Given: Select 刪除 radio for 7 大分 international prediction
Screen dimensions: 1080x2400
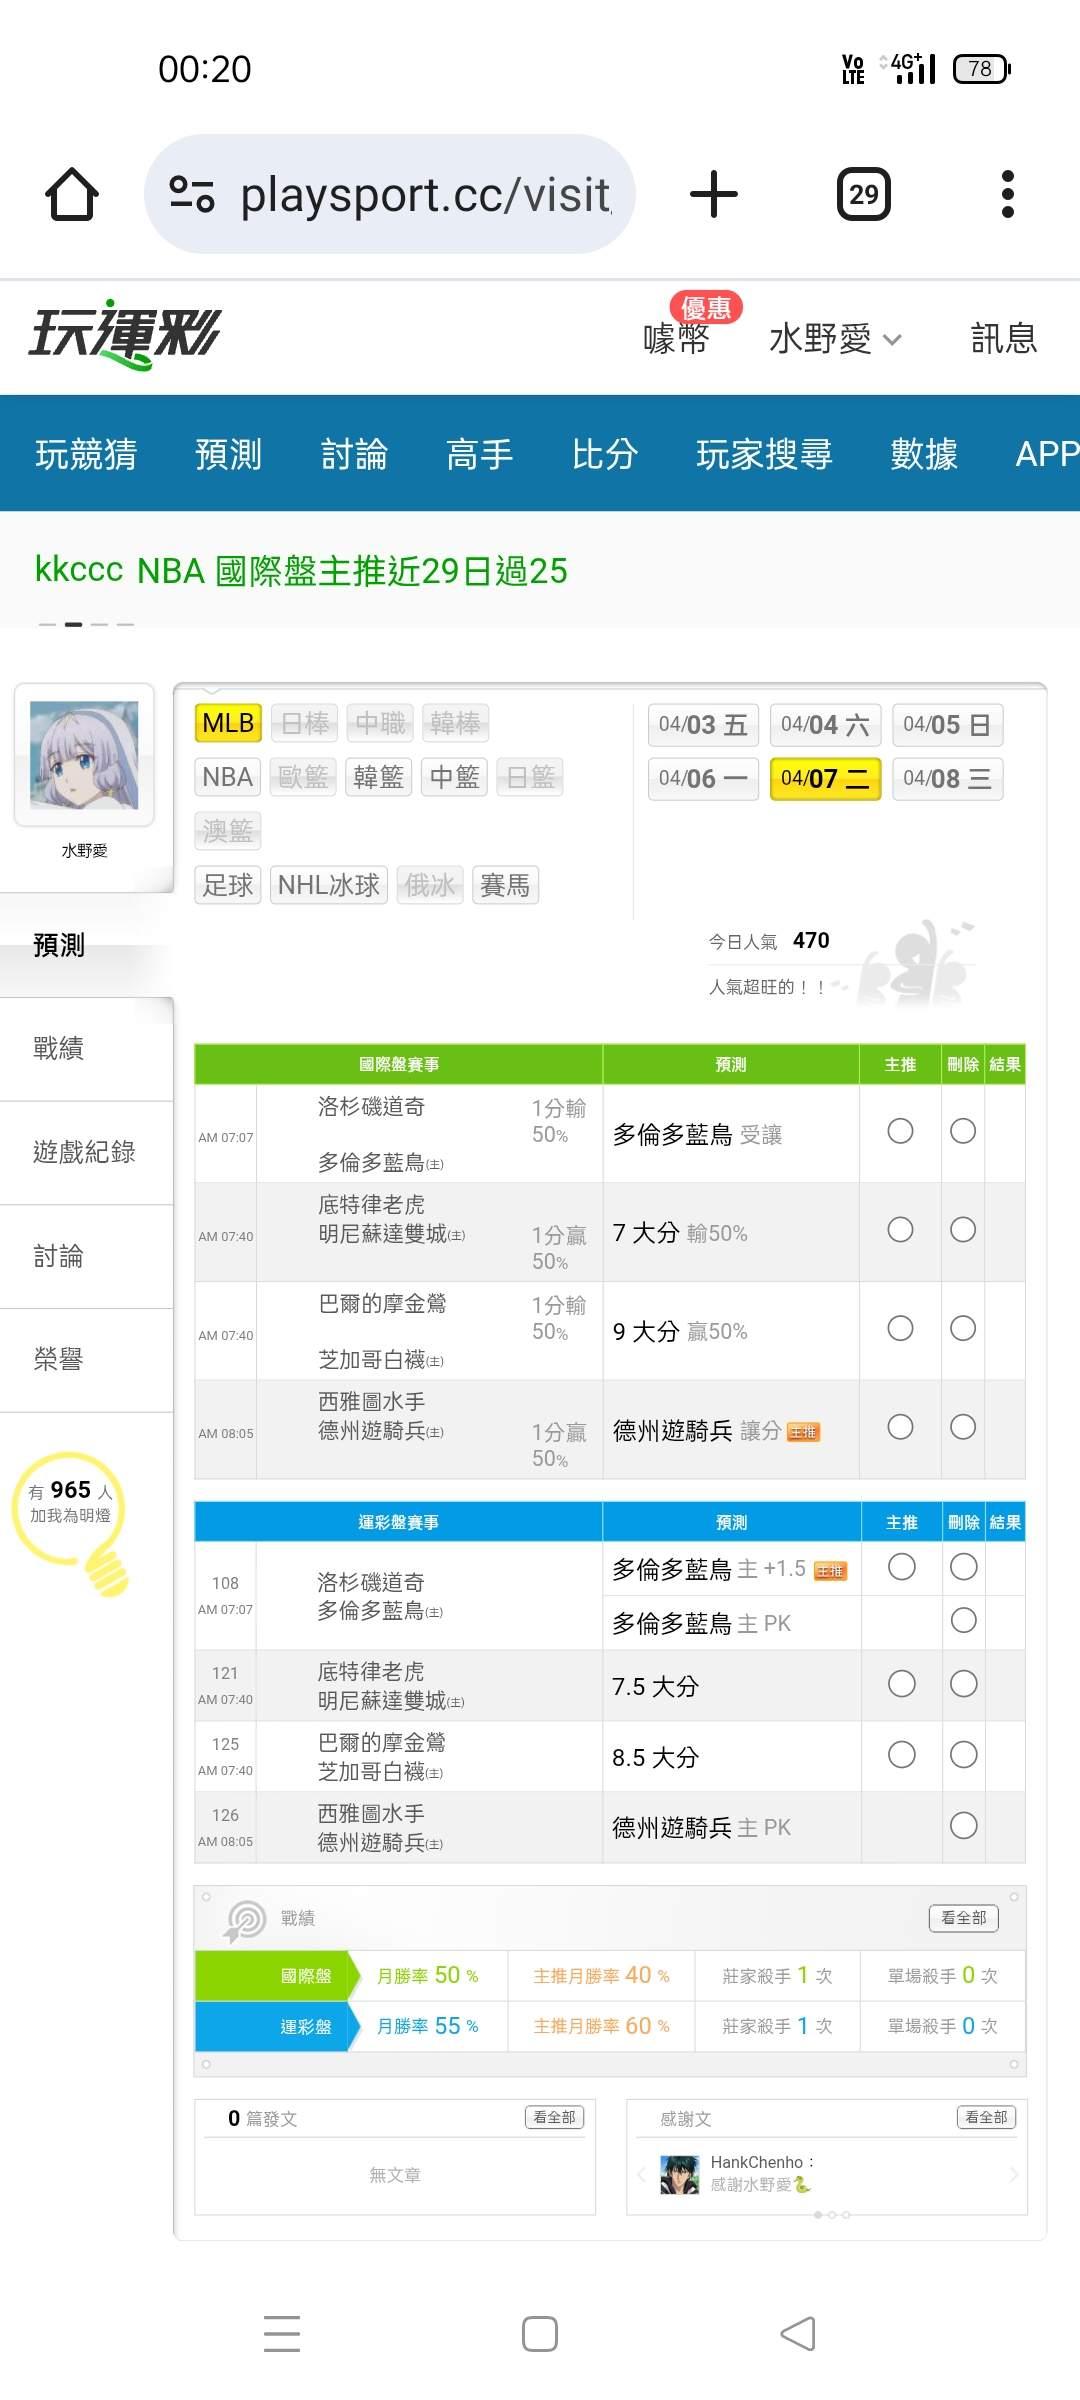Looking at the screenshot, I should (x=963, y=1230).
